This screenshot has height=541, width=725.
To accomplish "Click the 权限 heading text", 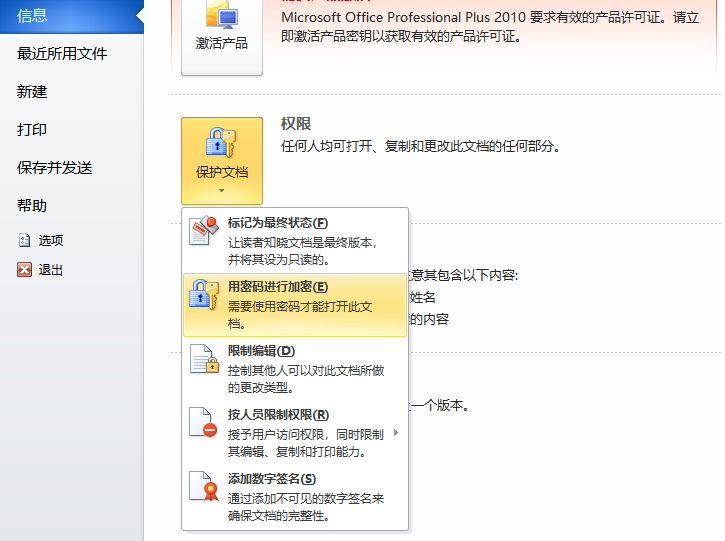I will pos(296,124).
